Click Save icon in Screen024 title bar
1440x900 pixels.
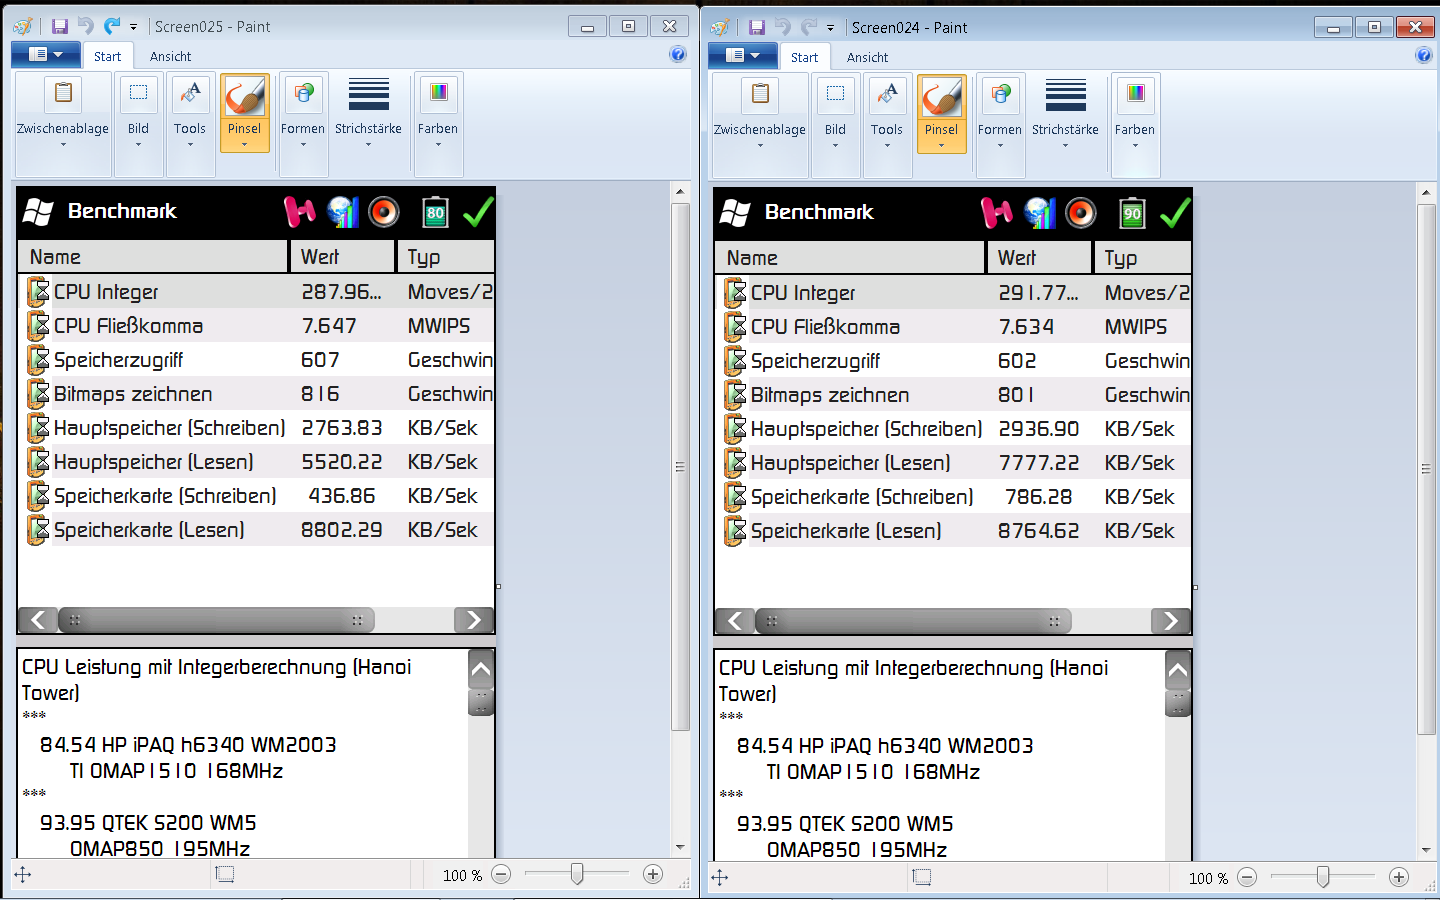(757, 27)
